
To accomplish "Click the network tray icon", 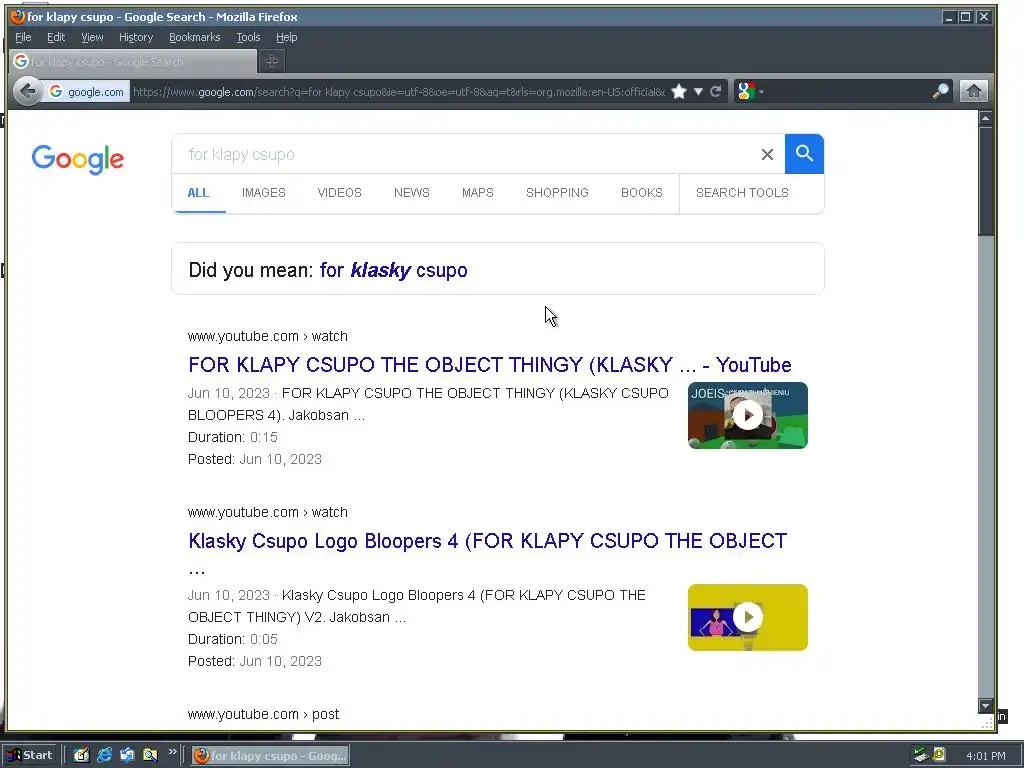I will (x=921, y=756).
